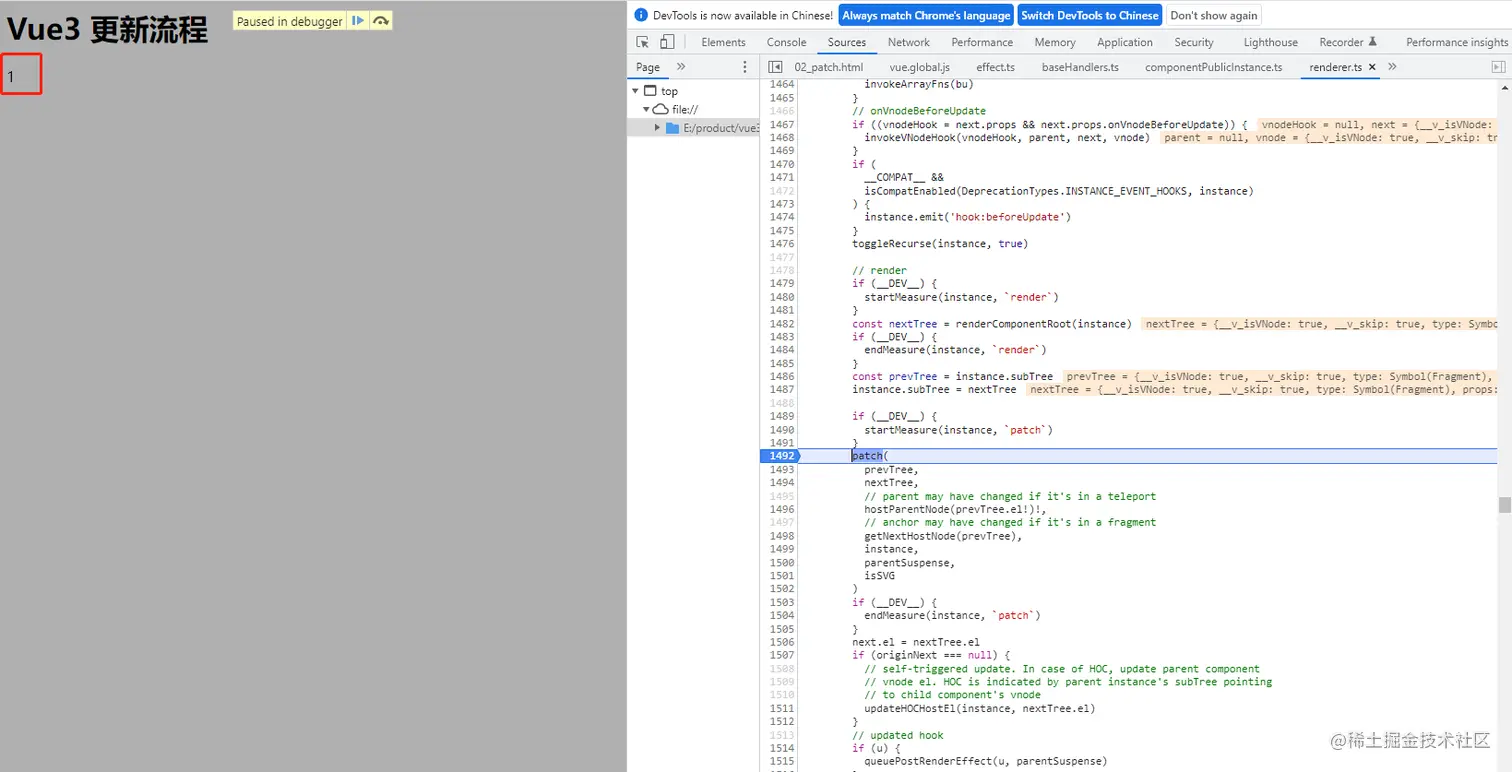The image size is (1512, 772).
Task: Click 'instance.emit' on line 1474
Action: 904,217
